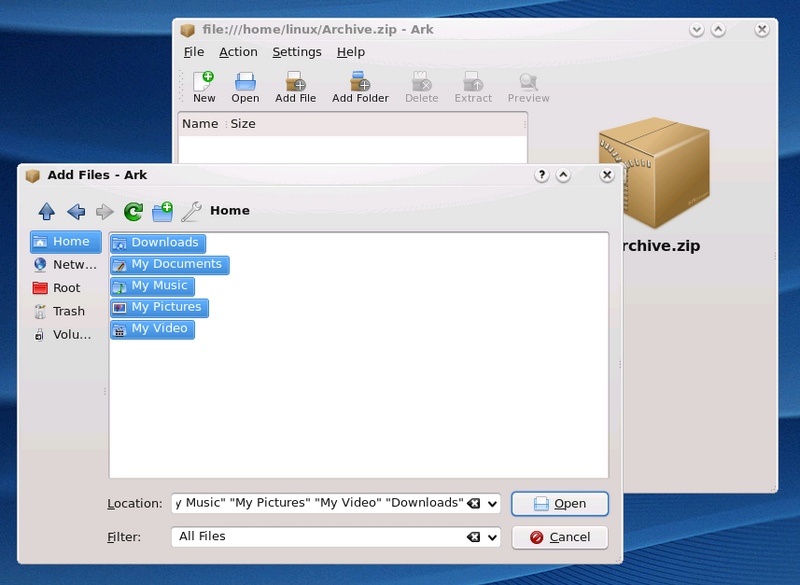The width and height of the screenshot is (800, 585).
Task: Clear the Location field text
Action: [474, 503]
